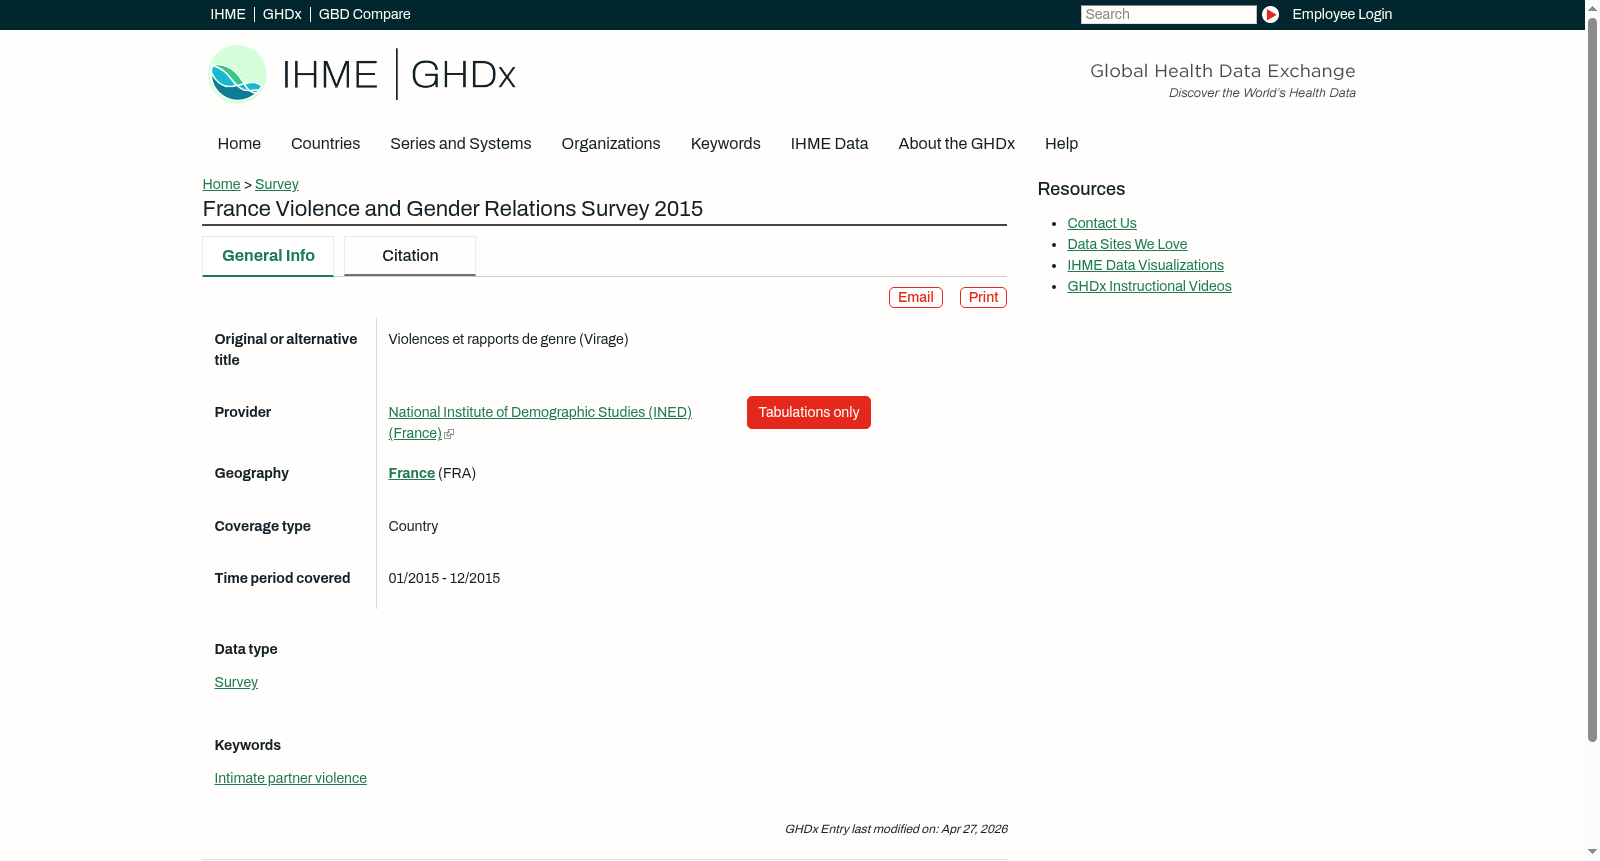The width and height of the screenshot is (1600, 861).
Task: Select the General Info tab
Action: pos(268,256)
